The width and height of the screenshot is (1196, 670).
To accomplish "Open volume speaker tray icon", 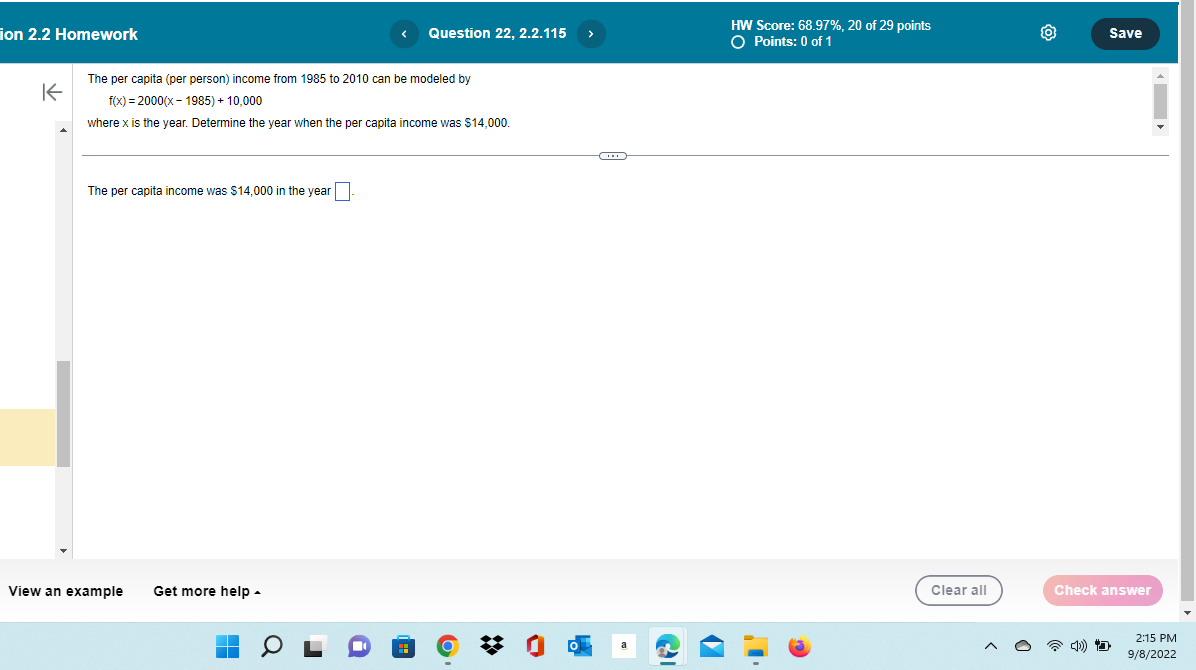I will (x=1079, y=646).
